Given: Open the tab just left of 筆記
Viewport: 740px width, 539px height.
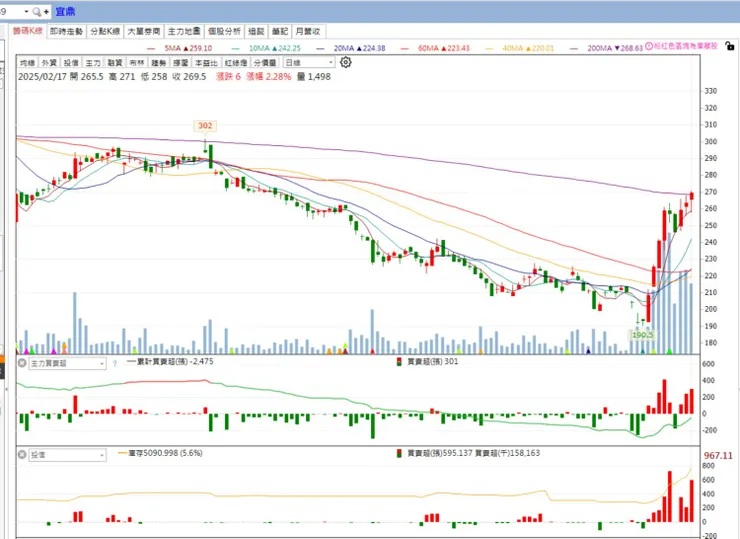Looking at the screenshot, I should pyautogui.click(x=256, y=32).
